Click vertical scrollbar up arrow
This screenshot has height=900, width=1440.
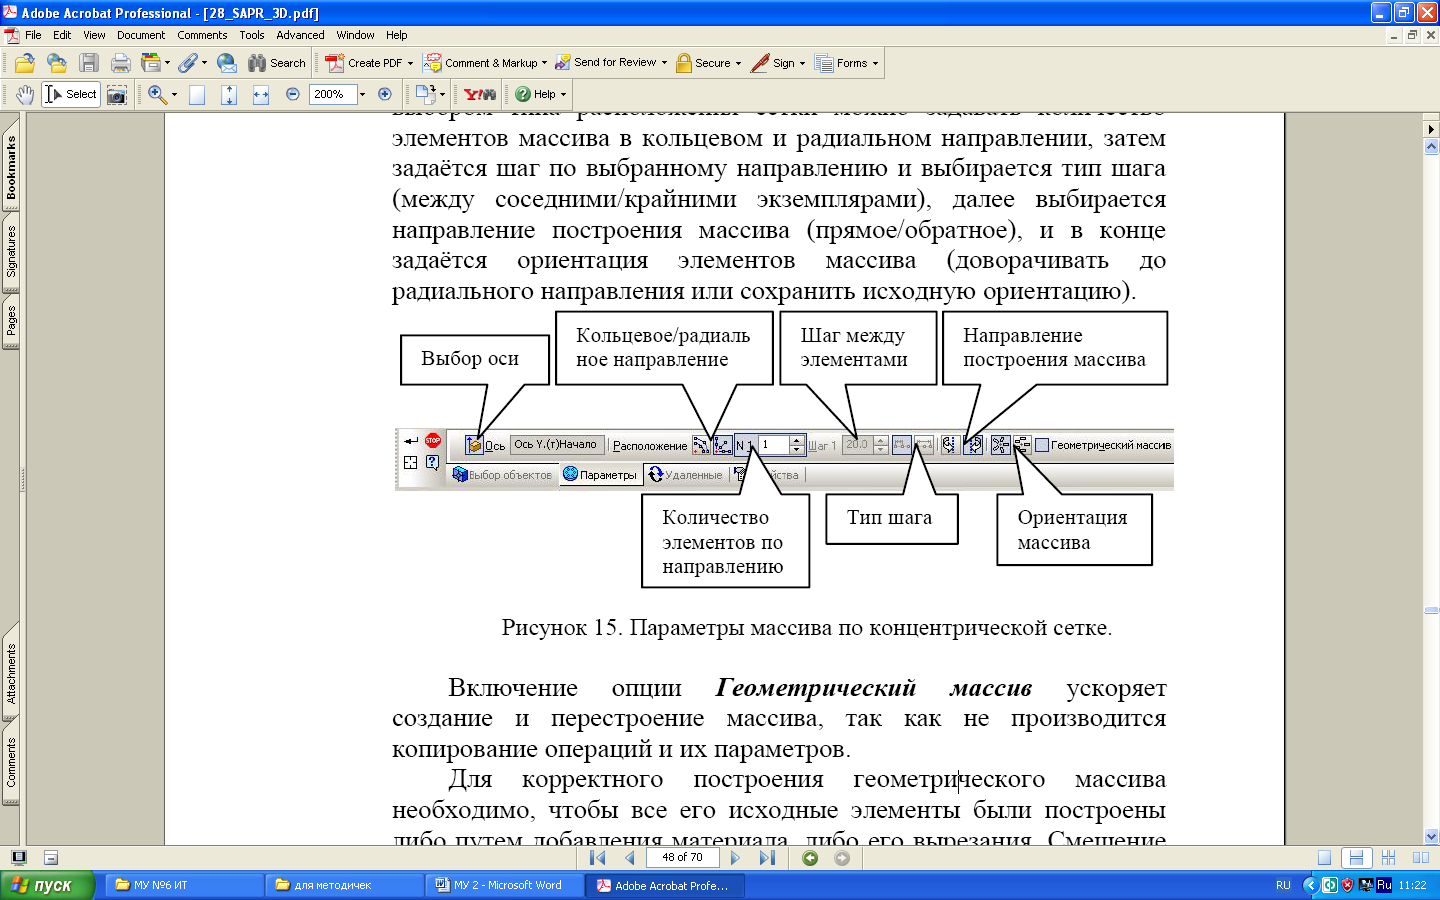click(1431, 146)
